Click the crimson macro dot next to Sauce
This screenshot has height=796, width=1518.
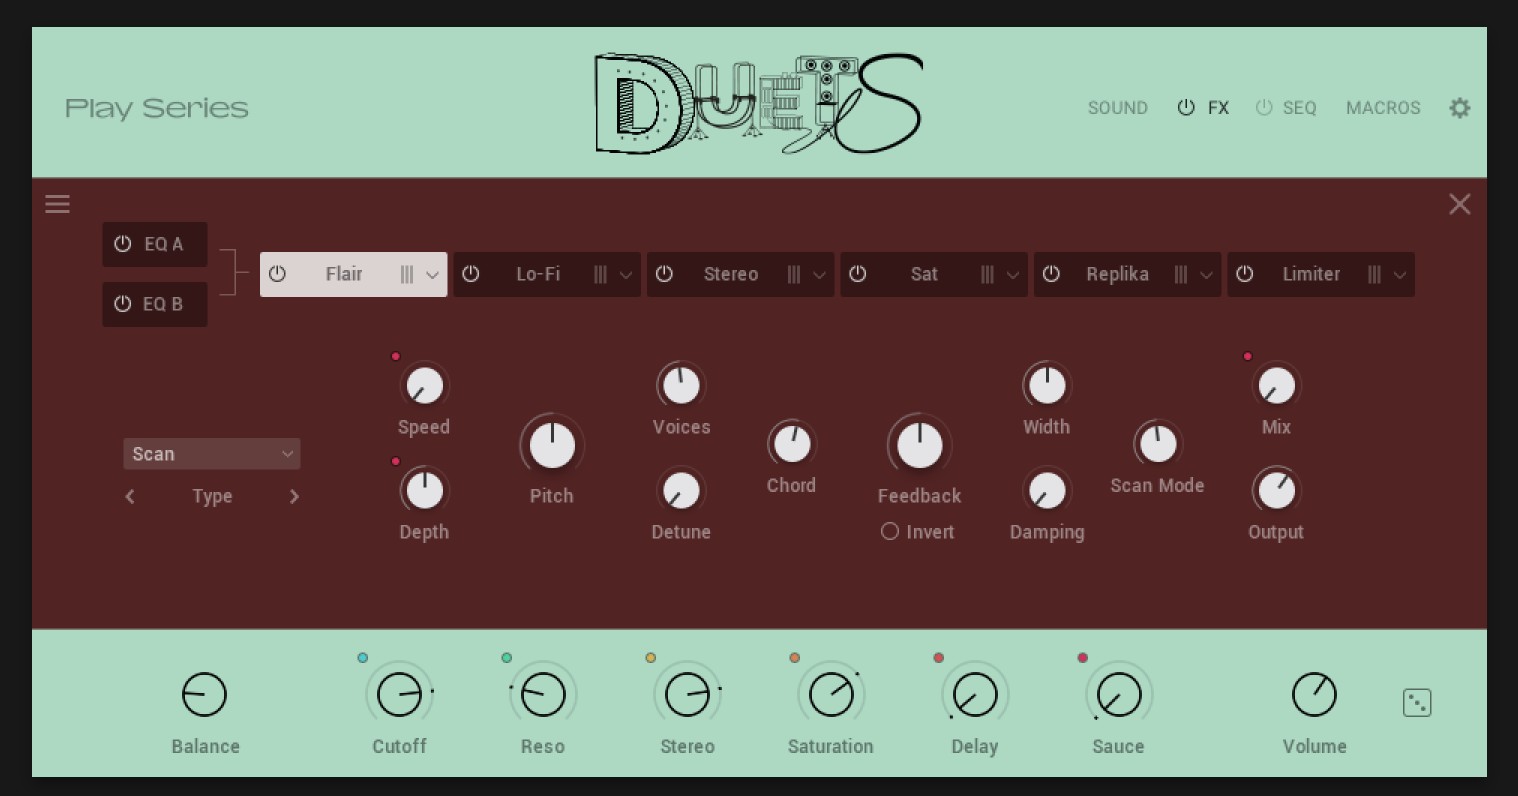point(1083,658)
